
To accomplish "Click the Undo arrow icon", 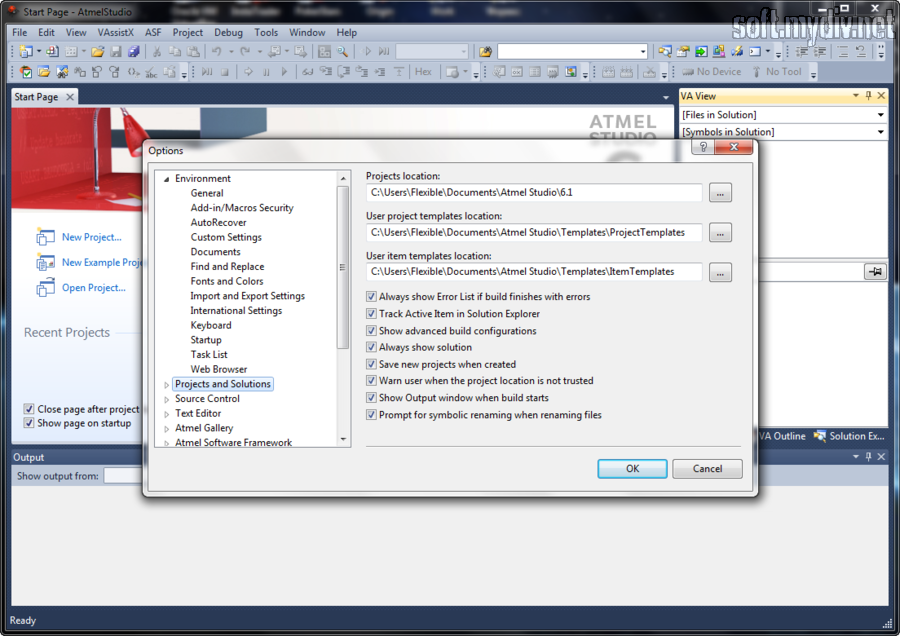I will point(217,52).
